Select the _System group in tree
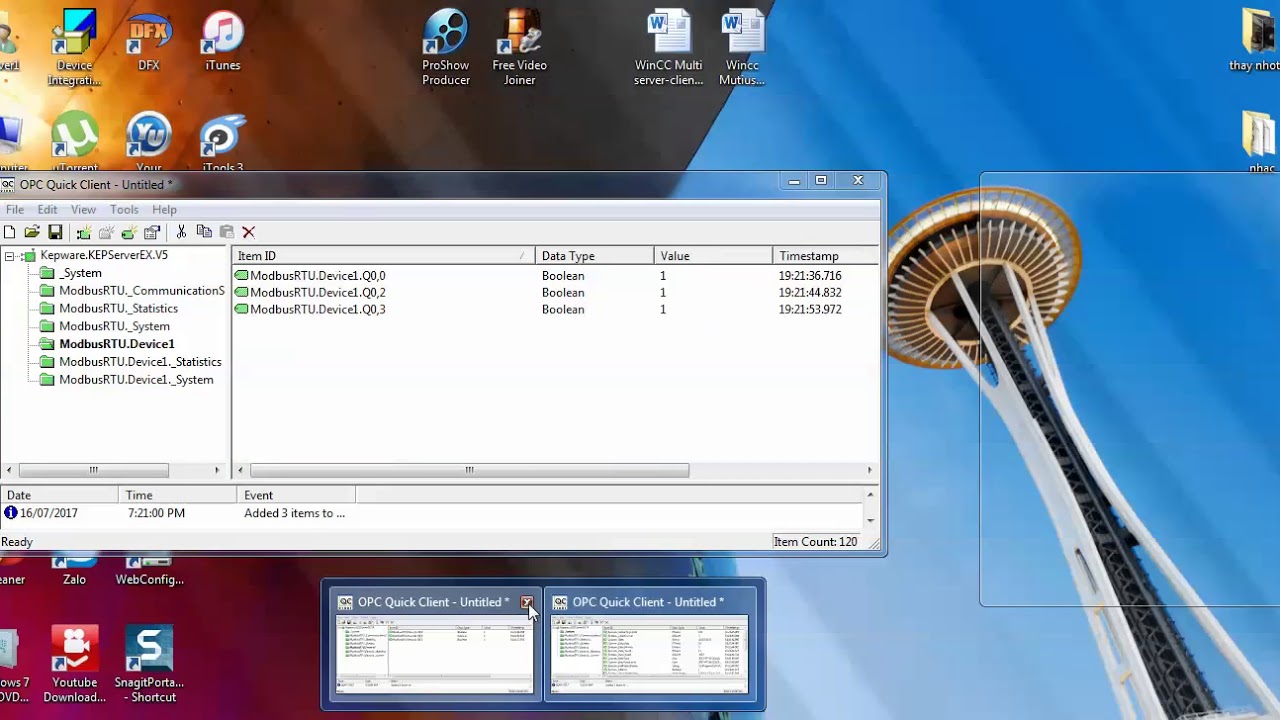Image resolution: width=1280 pixels, height=720 pixels. [x=80, y=273]
